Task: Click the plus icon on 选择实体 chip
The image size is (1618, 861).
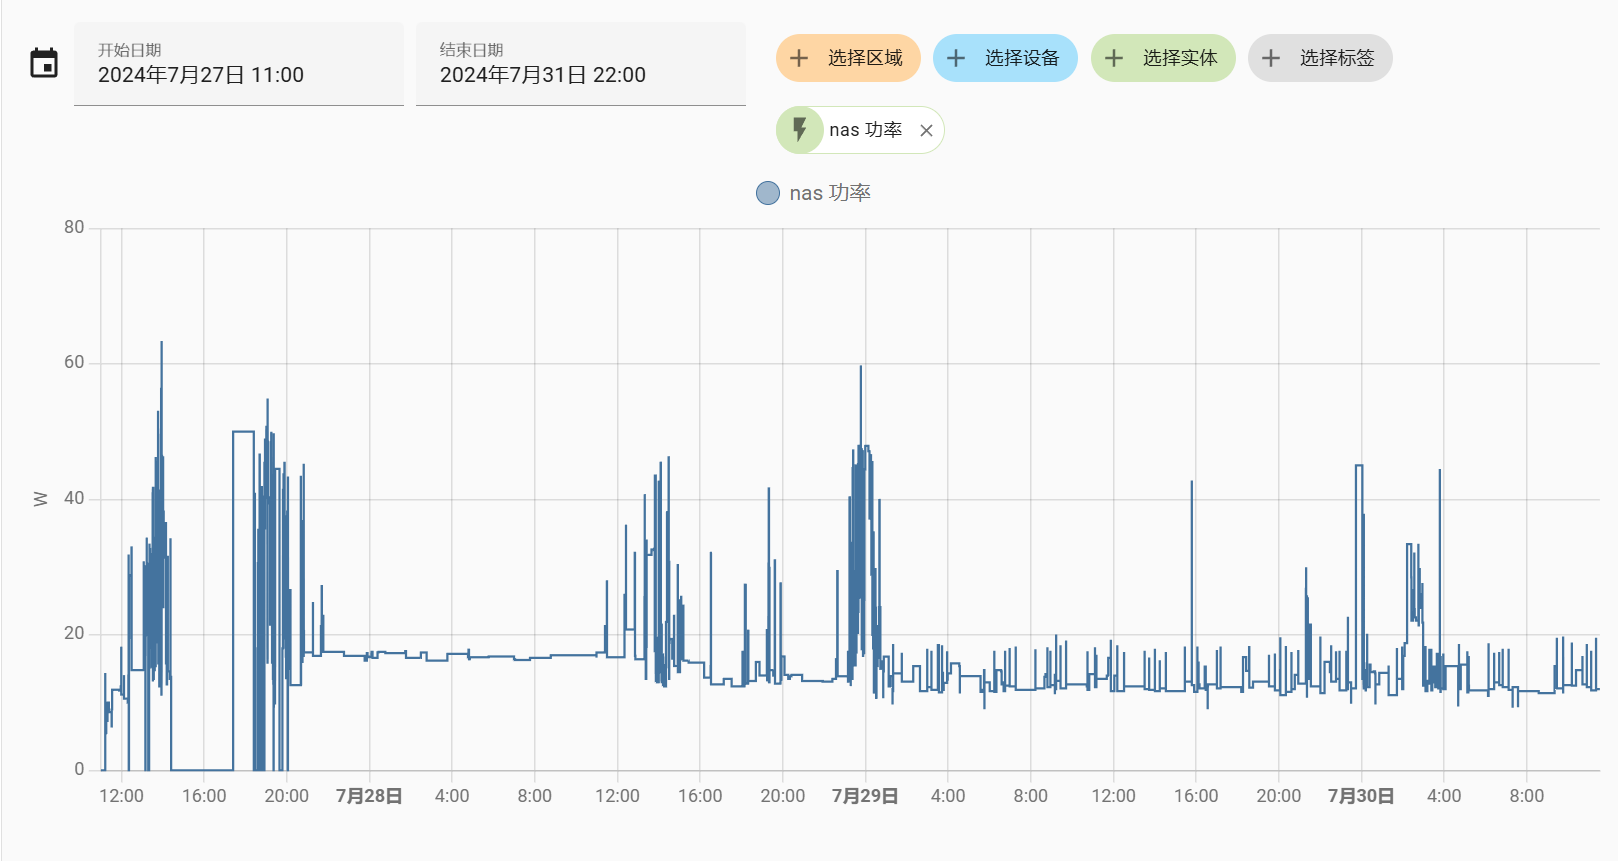Action: coord(1114,58)
